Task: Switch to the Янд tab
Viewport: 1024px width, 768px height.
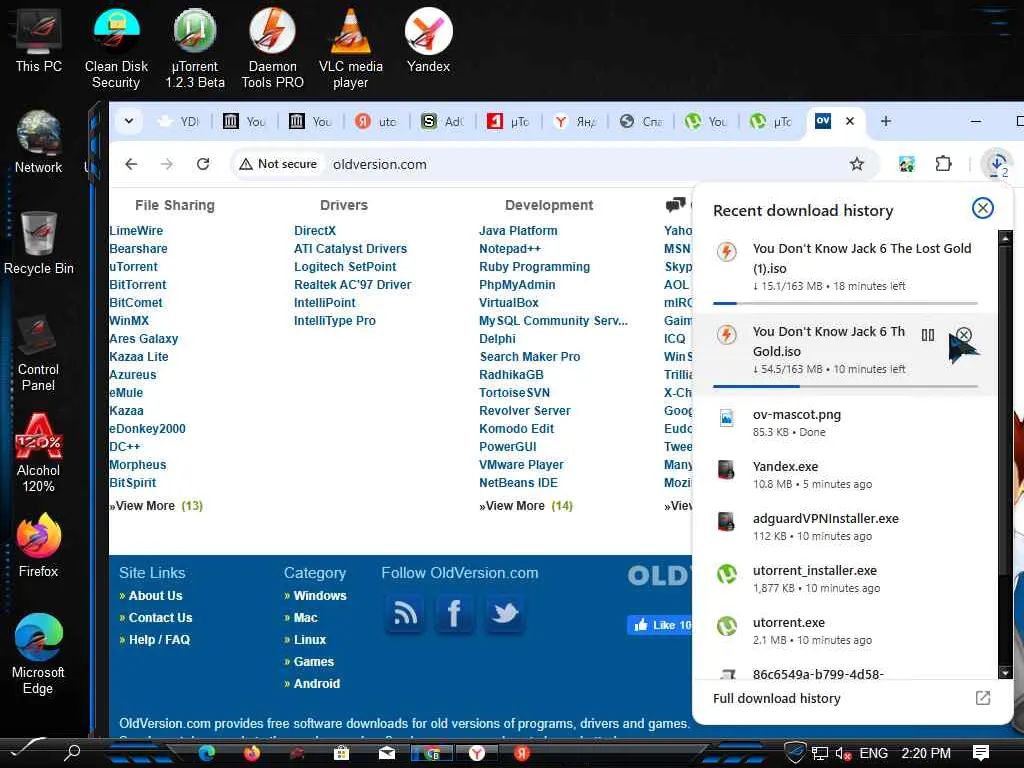Action: point(574,121)
